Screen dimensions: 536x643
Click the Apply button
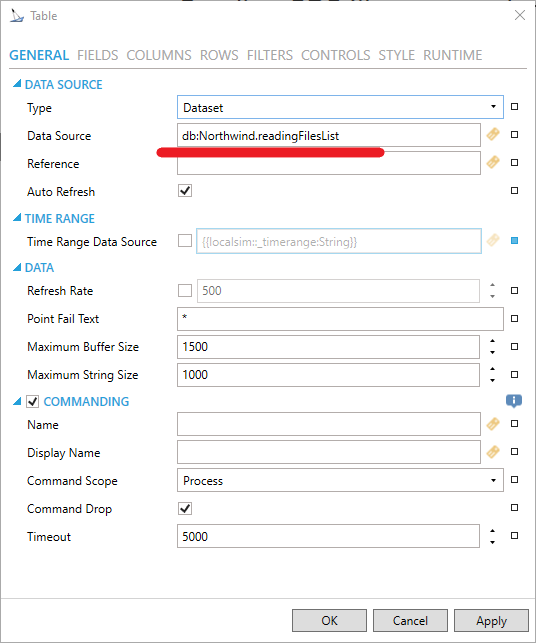click(491, 620)
